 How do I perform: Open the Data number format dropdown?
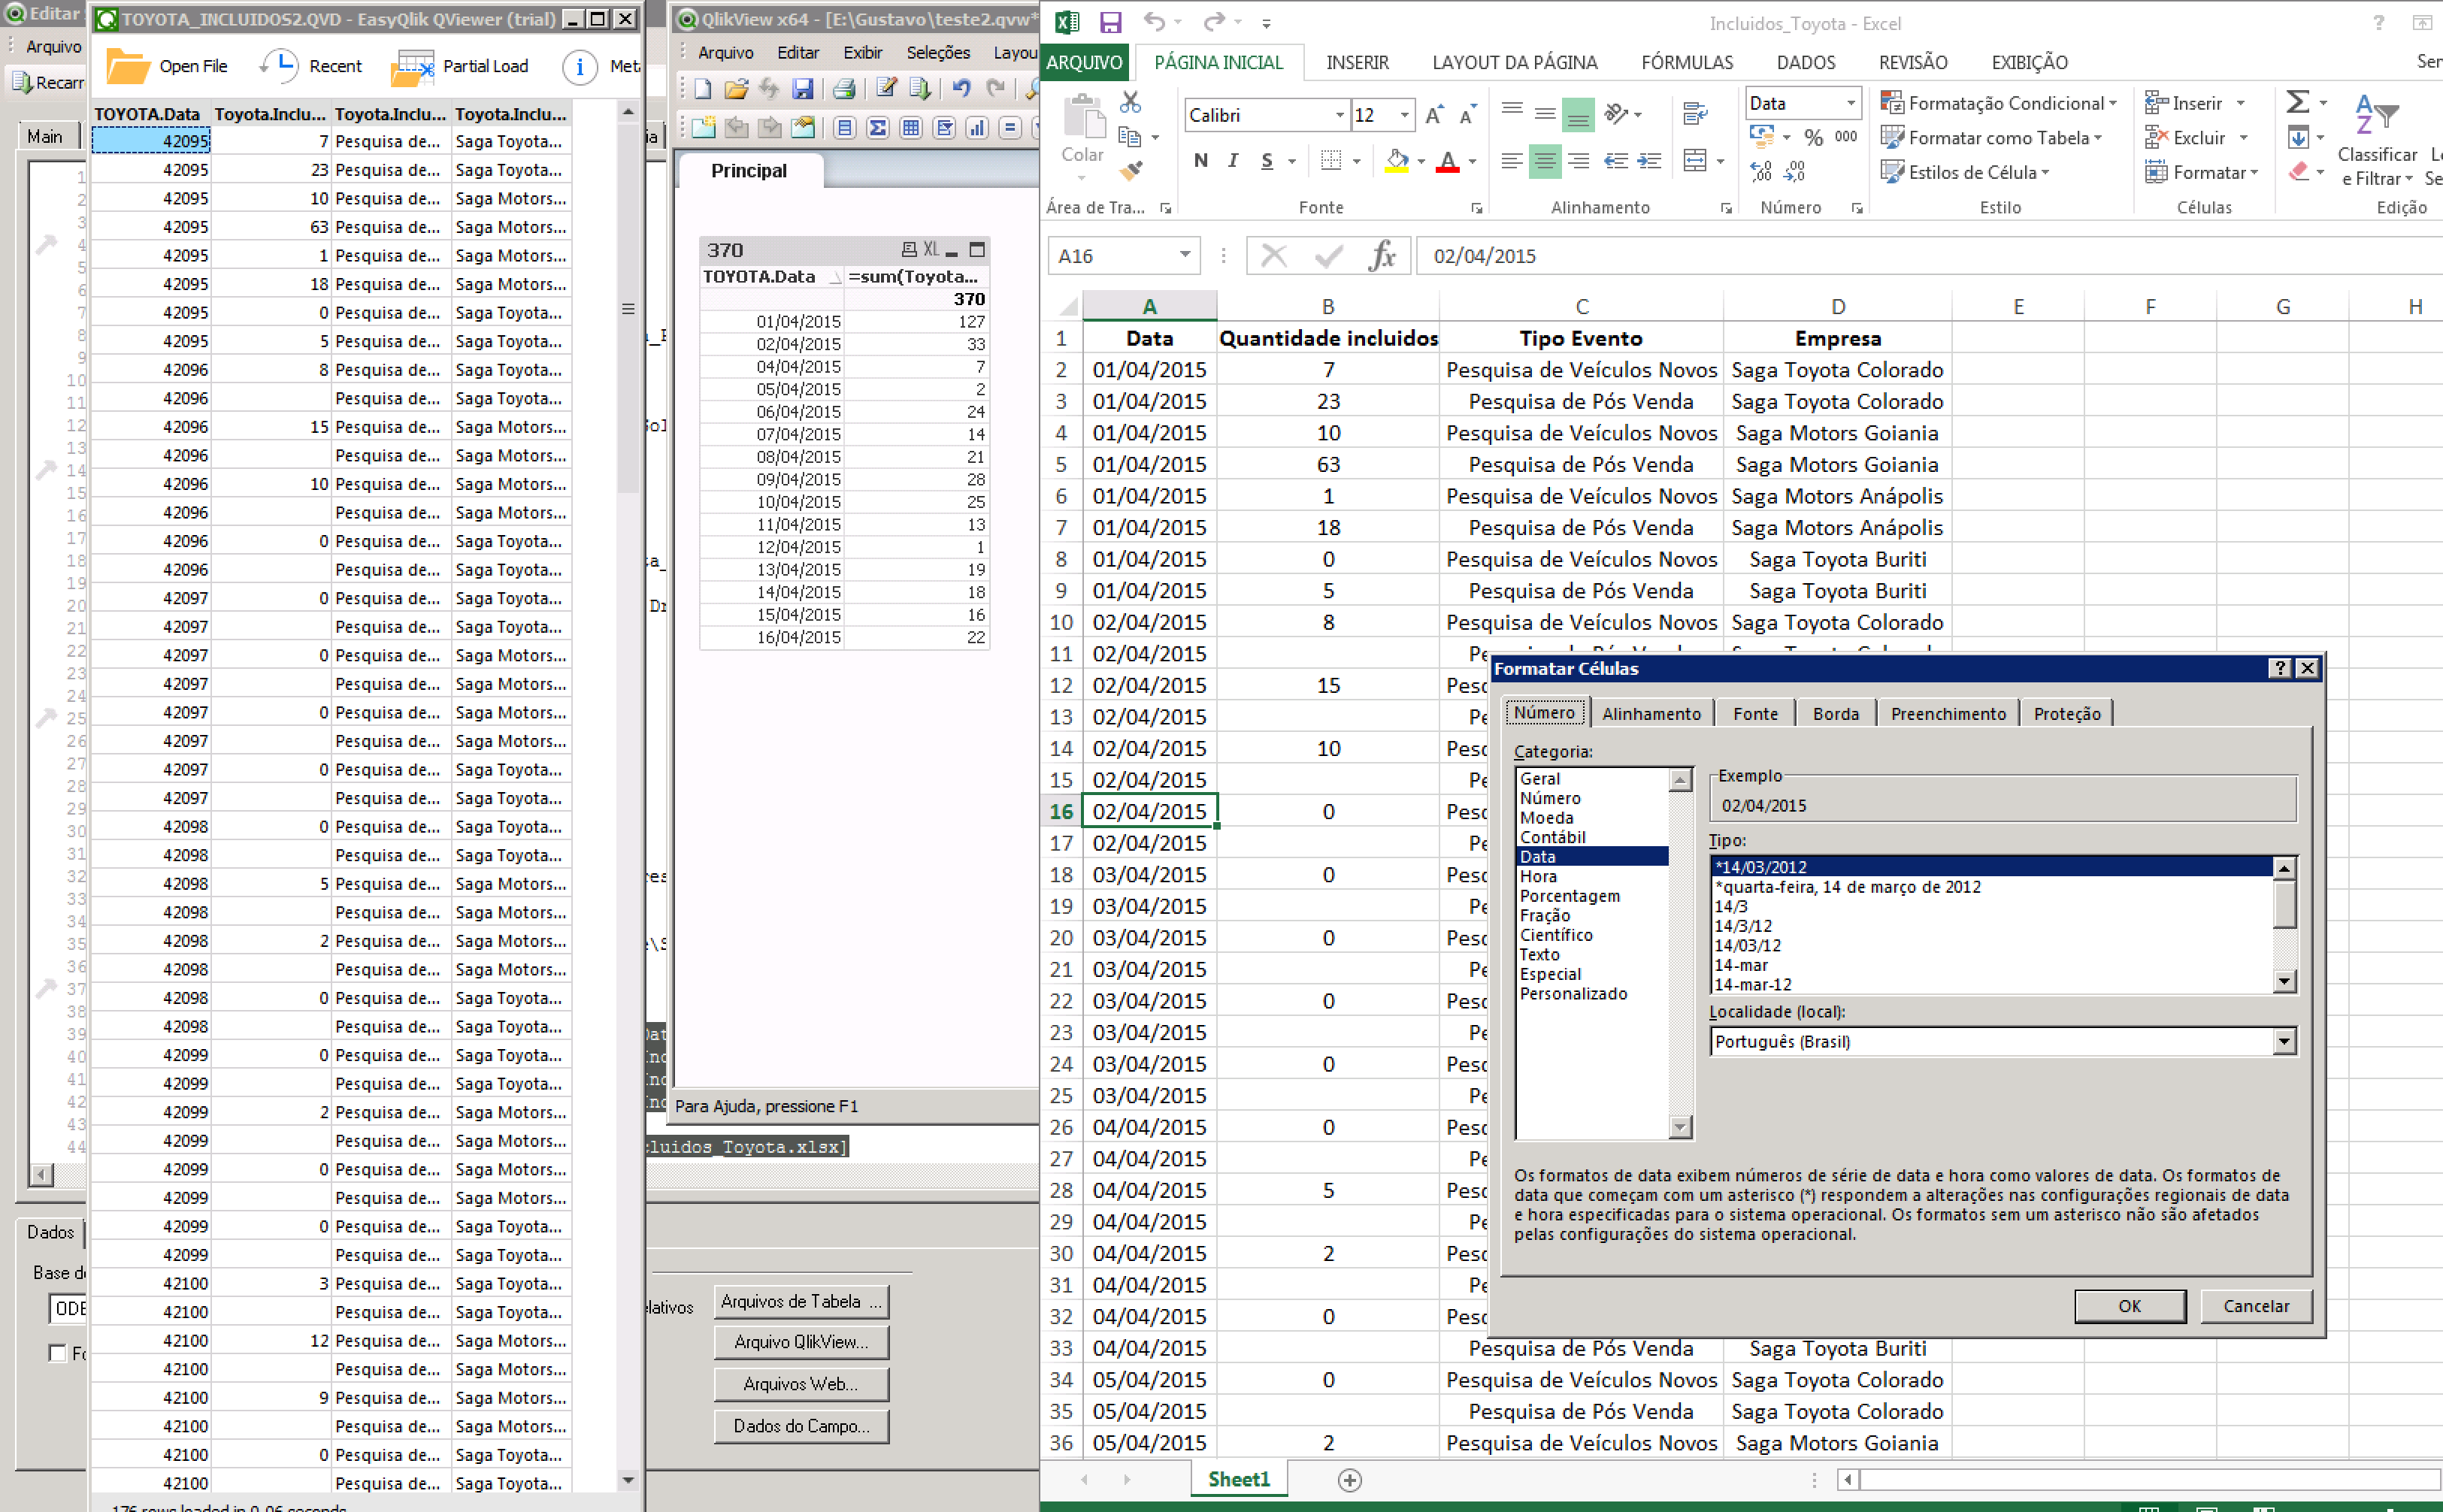point(1850,103)
